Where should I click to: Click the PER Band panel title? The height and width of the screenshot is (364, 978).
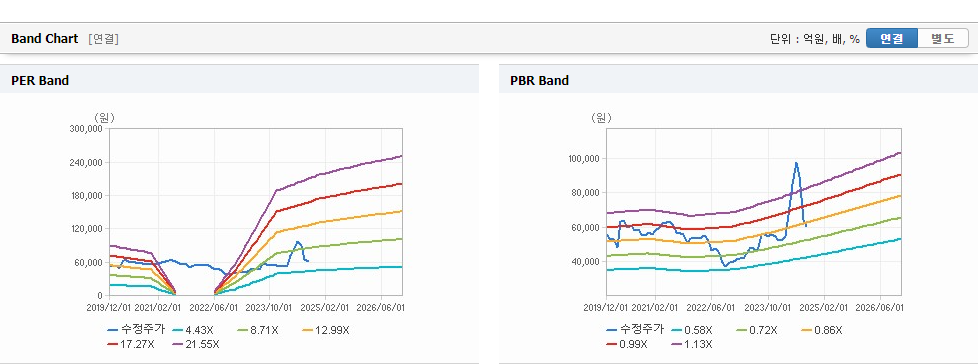40,80
